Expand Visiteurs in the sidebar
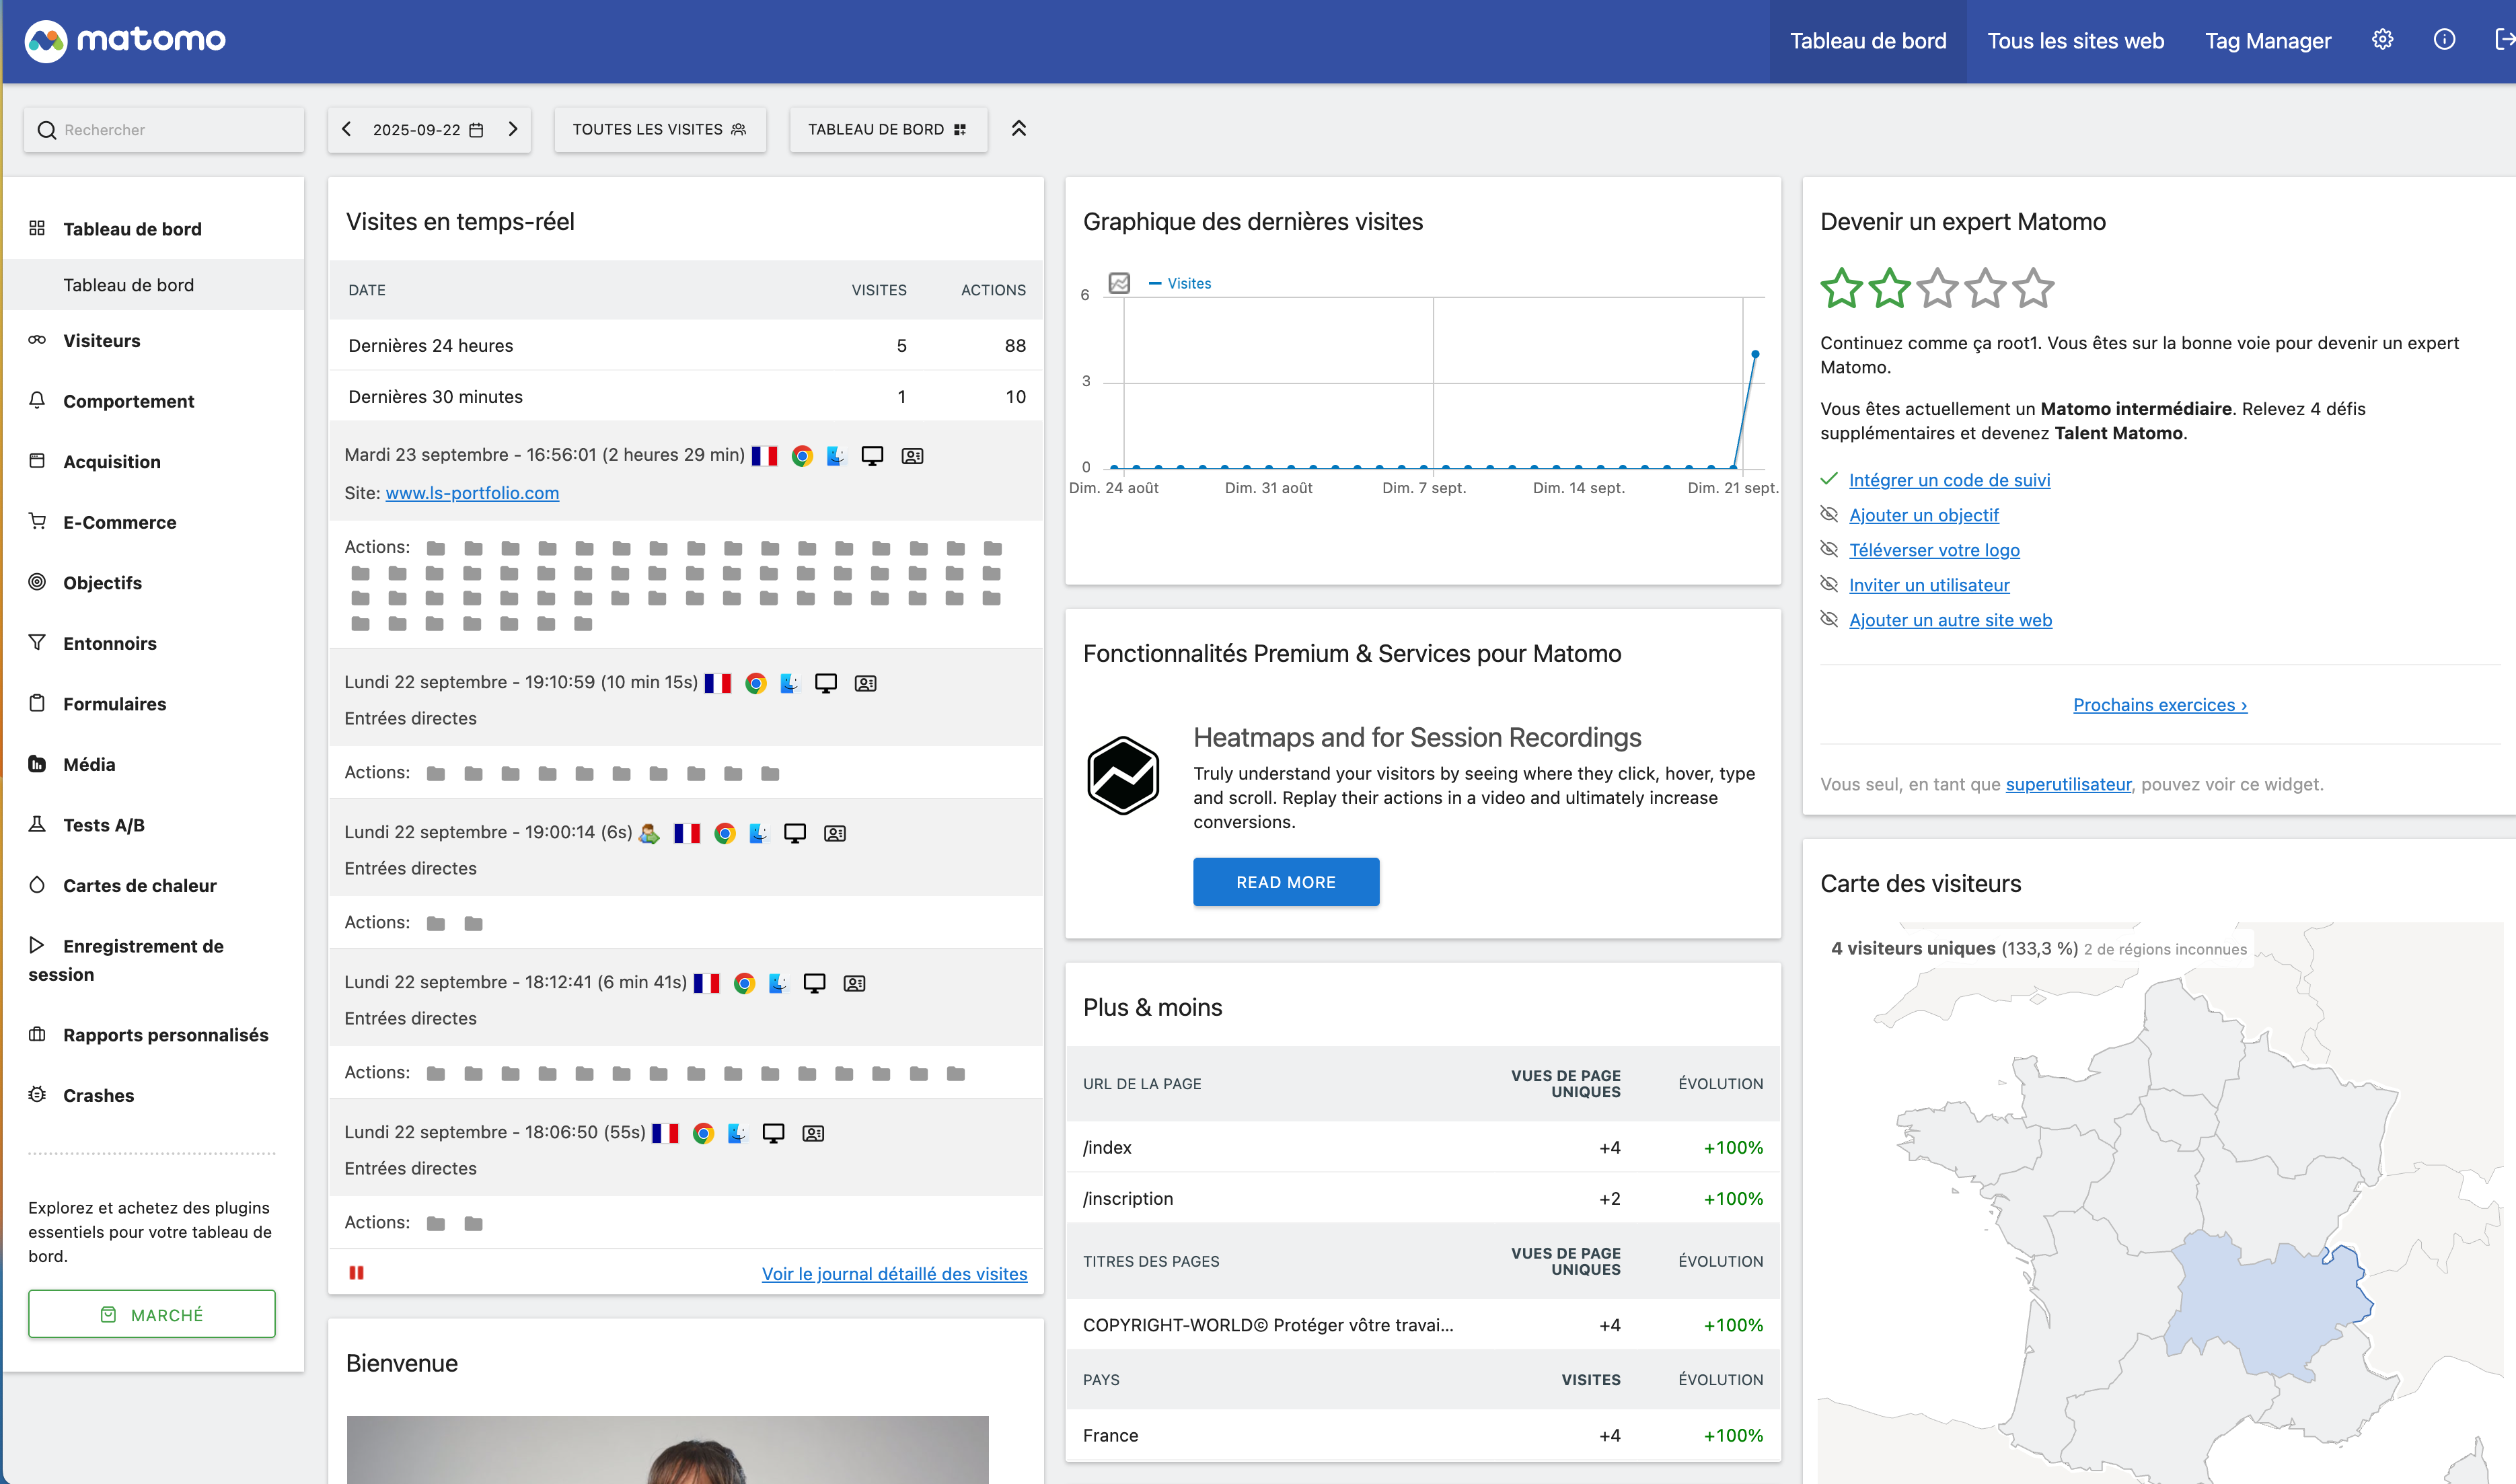This screenshot has width=2516, height=1484. 102,341
